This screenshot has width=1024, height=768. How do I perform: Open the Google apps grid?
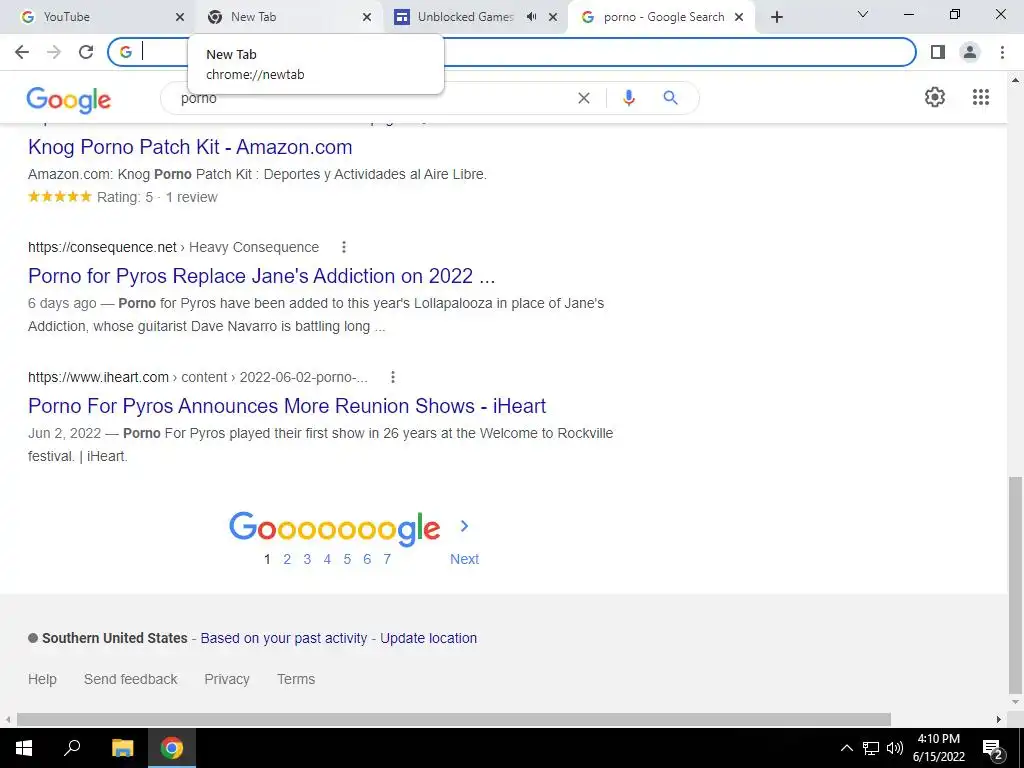coord(981,97)
